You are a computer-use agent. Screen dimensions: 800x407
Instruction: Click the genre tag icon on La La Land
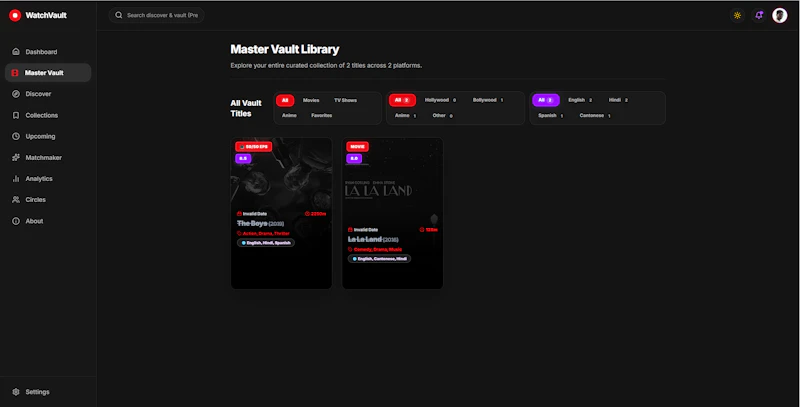(350, 249)
